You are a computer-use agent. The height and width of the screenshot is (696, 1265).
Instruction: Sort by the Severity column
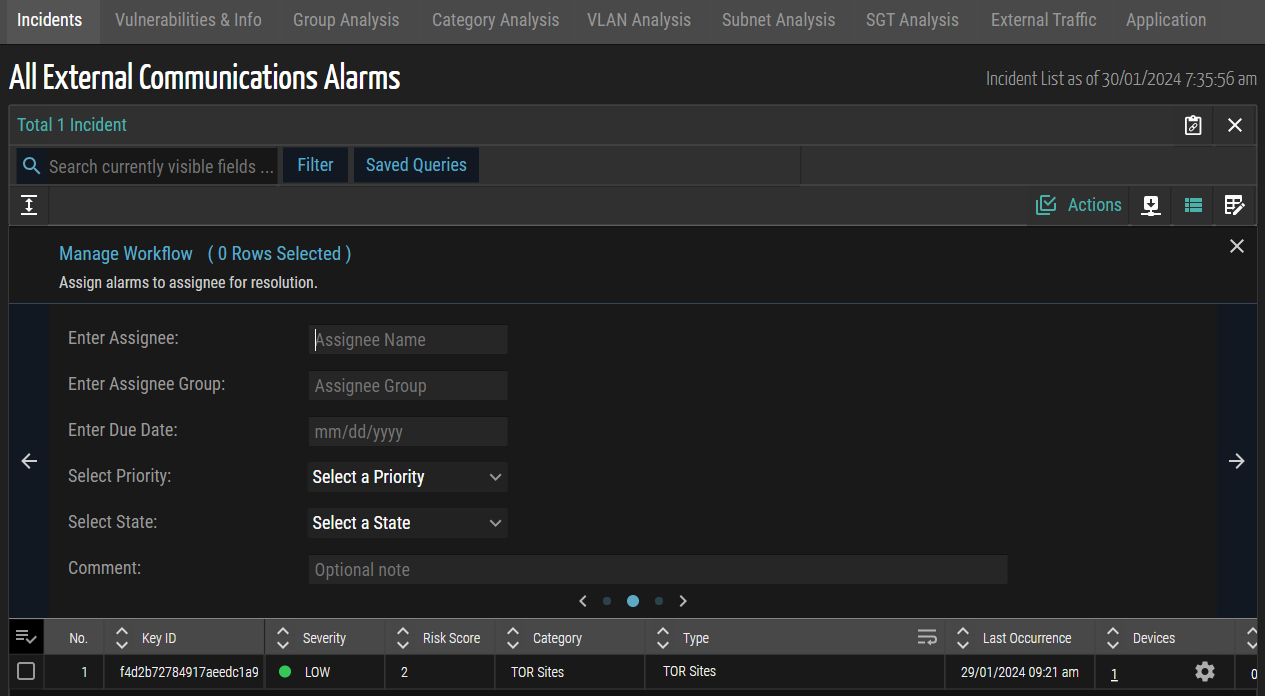pos(283,638)
